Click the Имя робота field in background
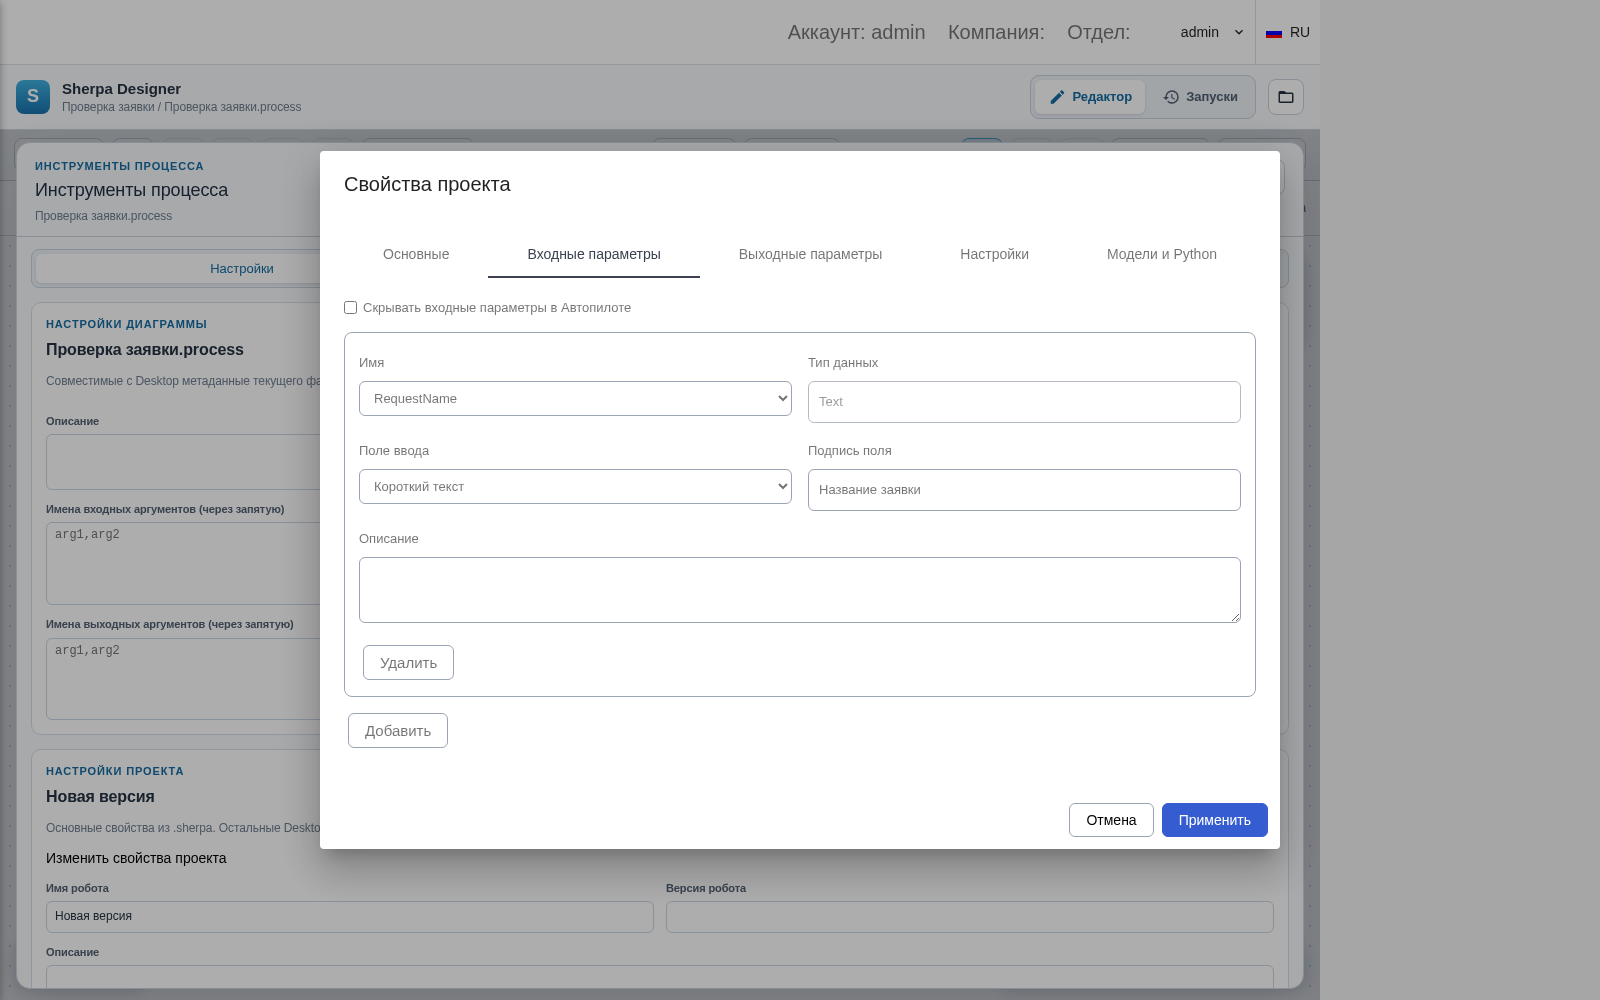Image resolution: width=1600 pixels, height=1000 pixels. click(350, 917)
